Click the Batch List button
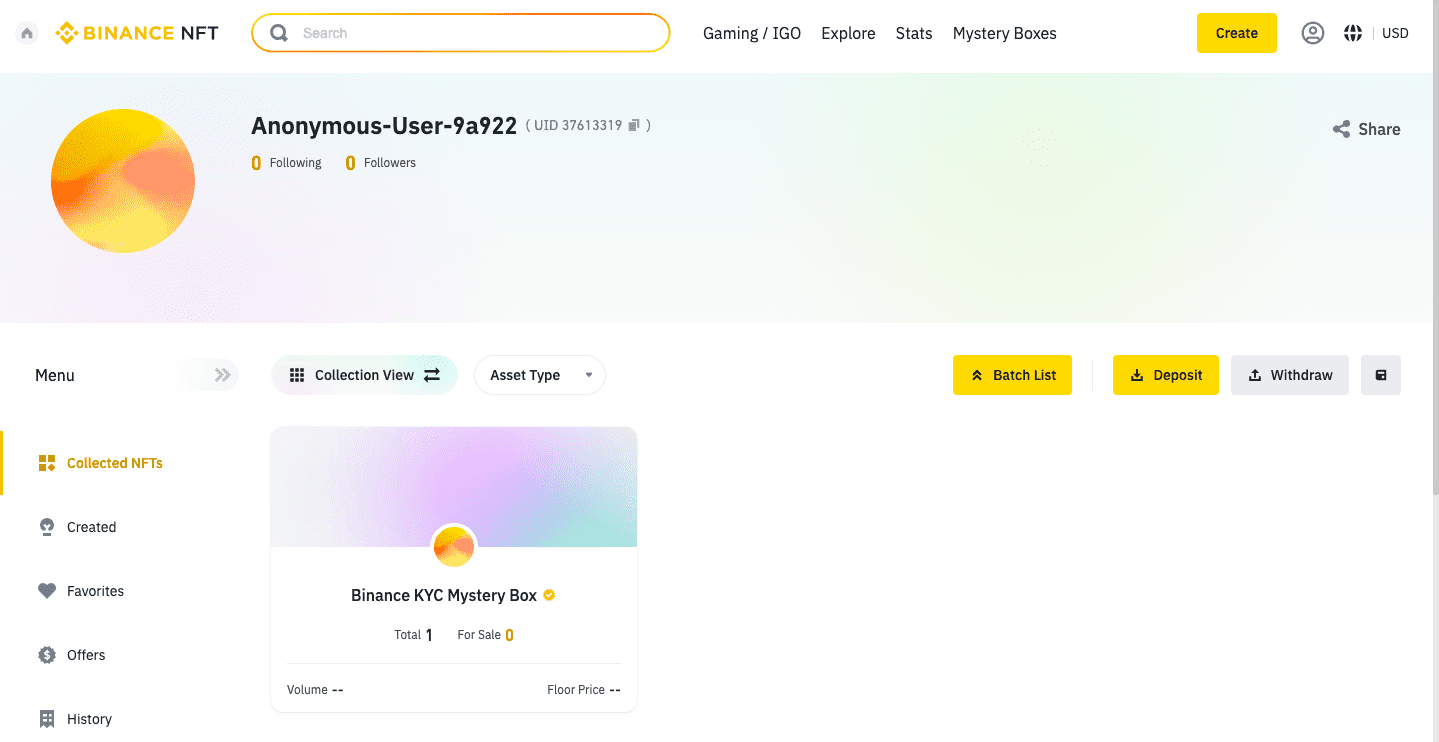This screenshot has width=1439, height=742. pos(1012,375)
